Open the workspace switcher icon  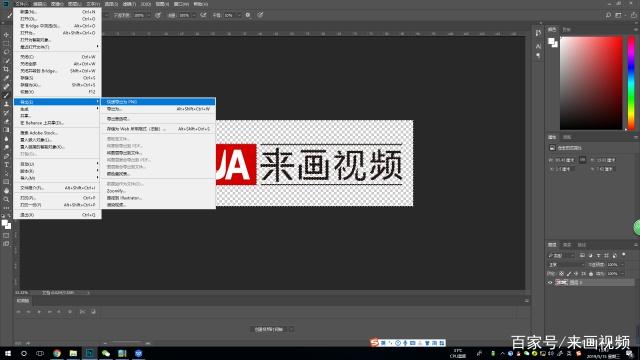618,15
